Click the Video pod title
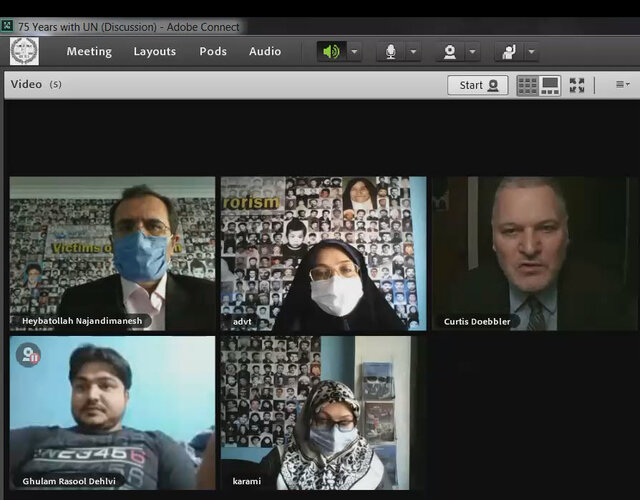 click(x=26, y=84)
